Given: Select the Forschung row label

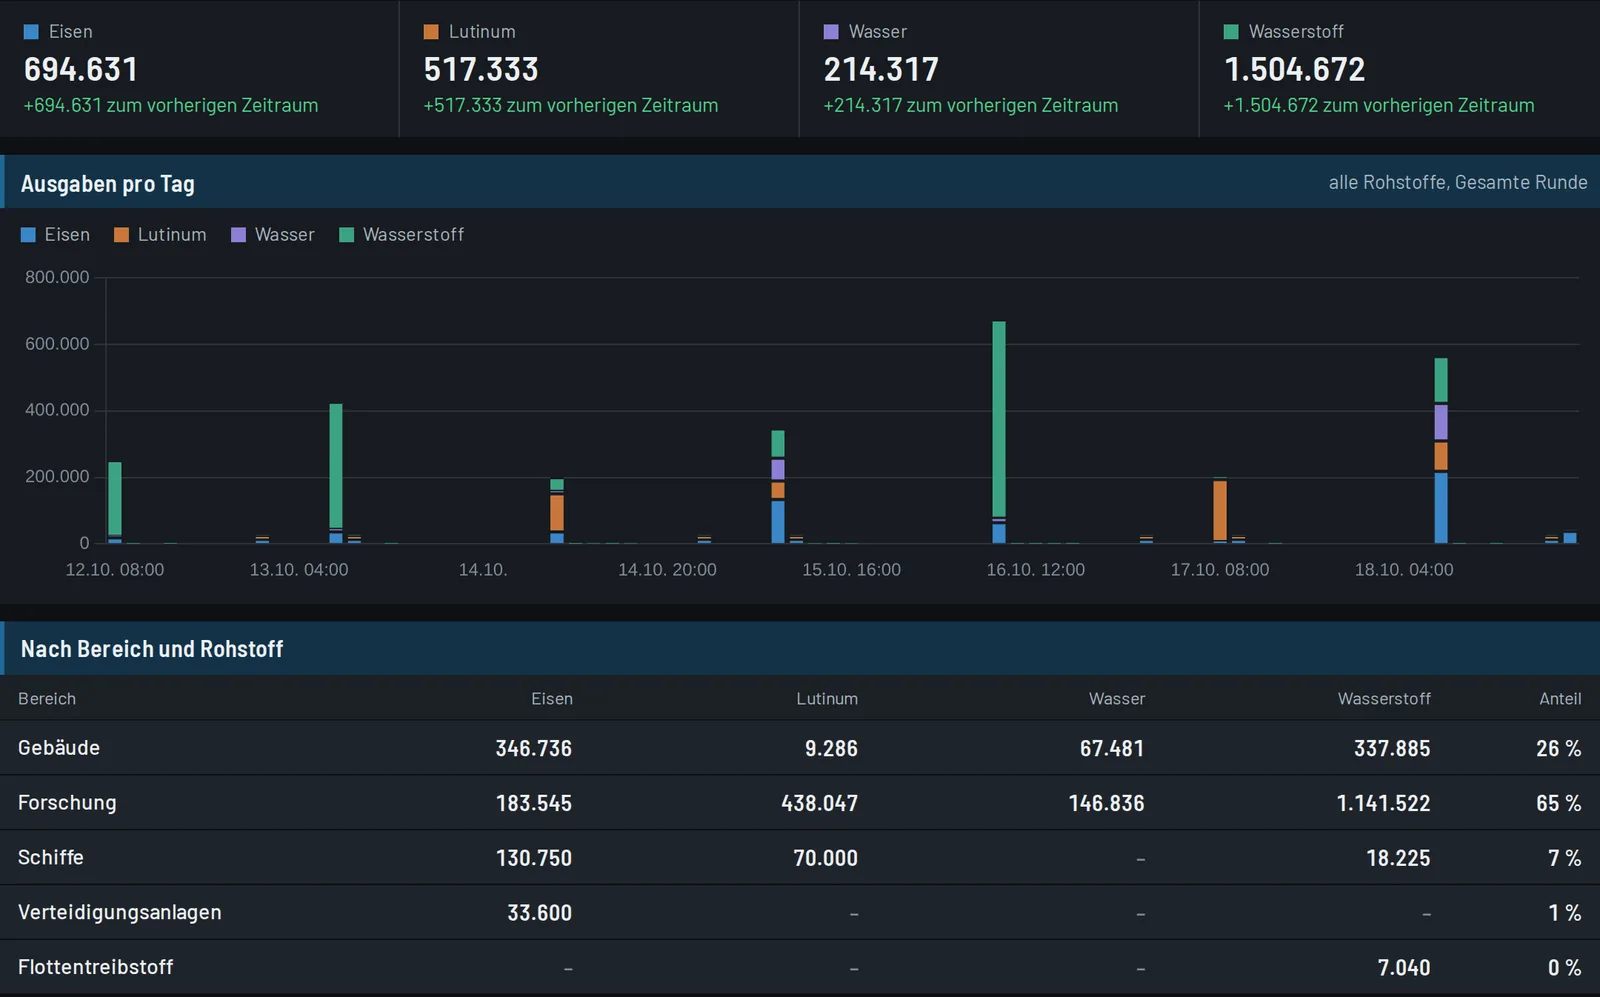Looking at the screenshot, I should (67, 803).
